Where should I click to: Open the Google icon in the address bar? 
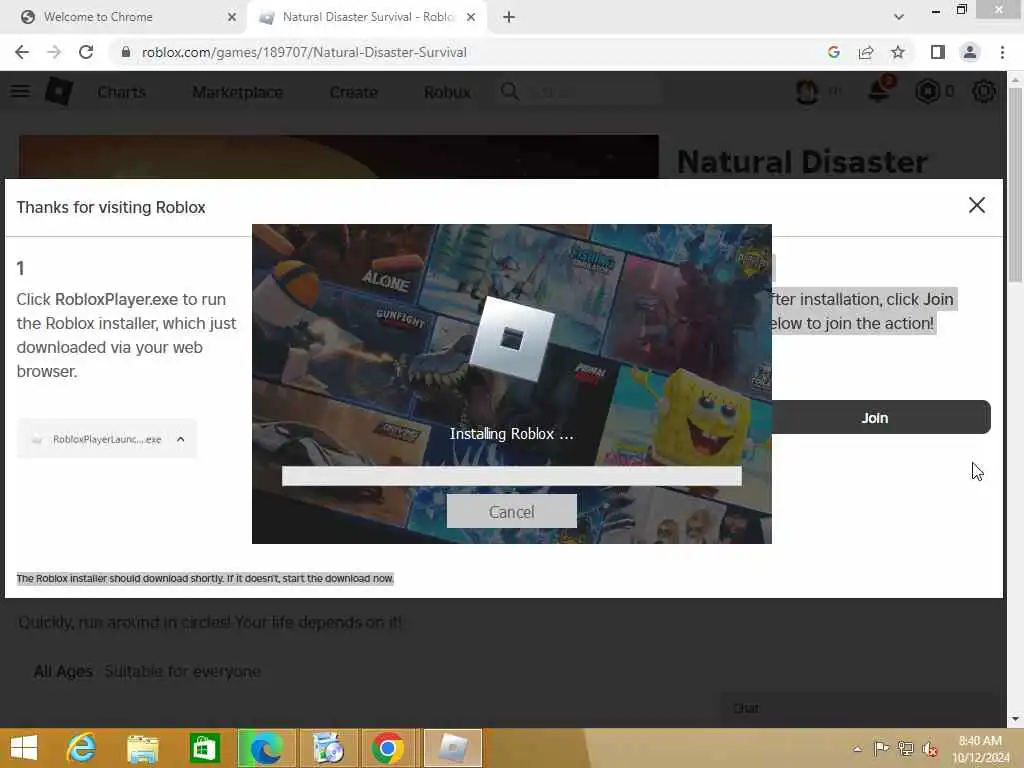pos(833,52)
